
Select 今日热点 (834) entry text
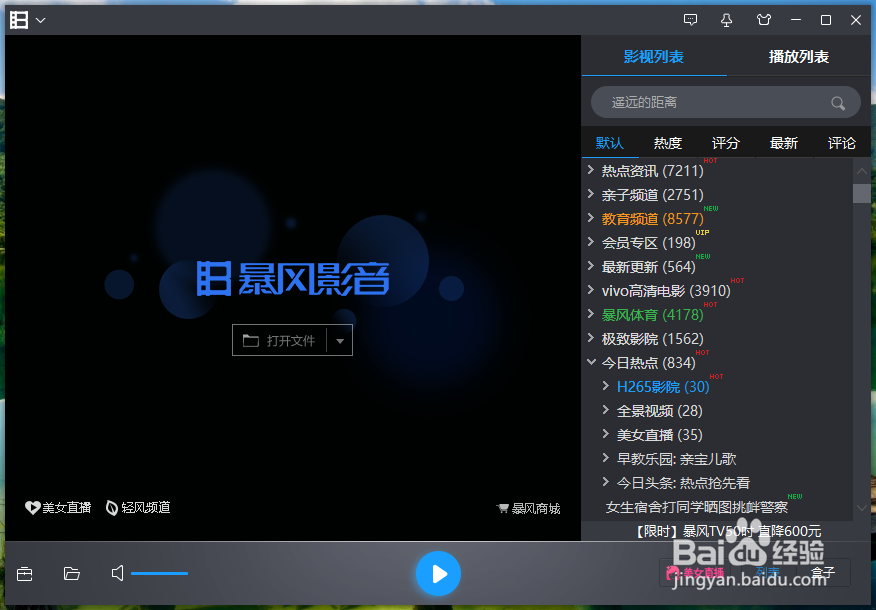[x=649, y=363]
